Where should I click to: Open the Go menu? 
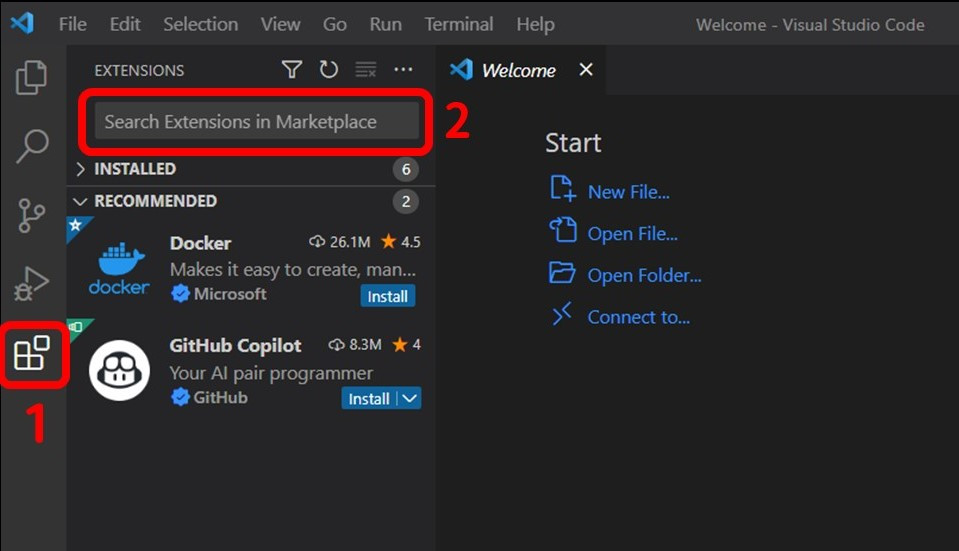tap(335, 24)
